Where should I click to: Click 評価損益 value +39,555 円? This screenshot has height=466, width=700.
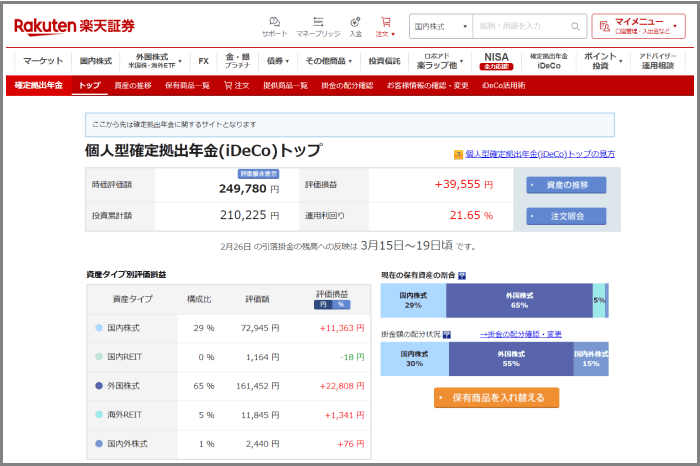click(464, 184)
